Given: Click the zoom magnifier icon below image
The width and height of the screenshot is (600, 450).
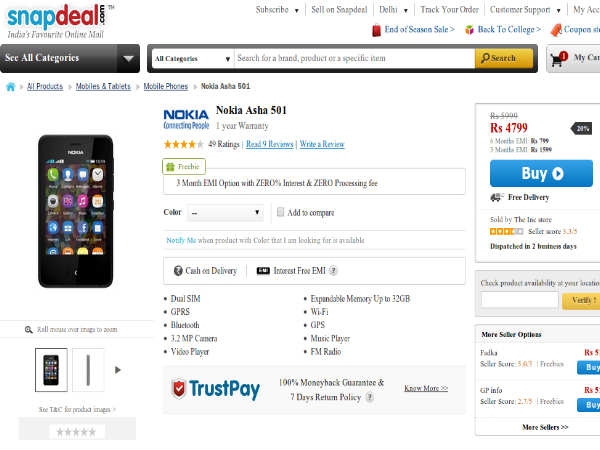Looking at the screenshot, I should pos(28,329).
